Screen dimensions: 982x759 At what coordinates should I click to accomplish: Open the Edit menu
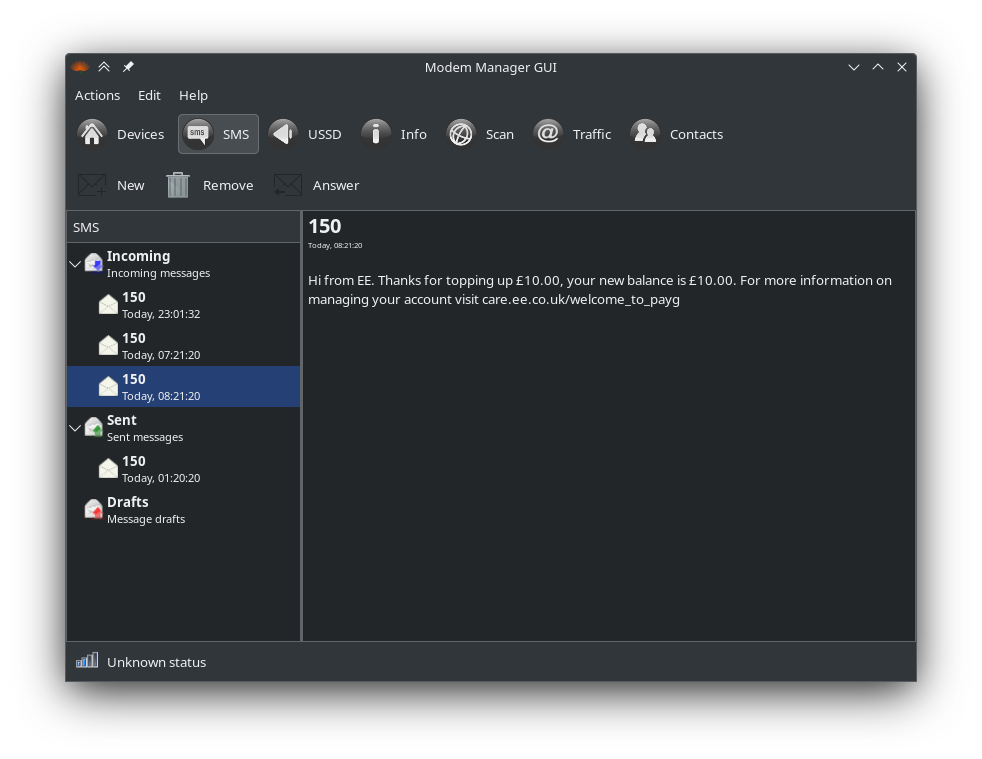click(149, 95)
